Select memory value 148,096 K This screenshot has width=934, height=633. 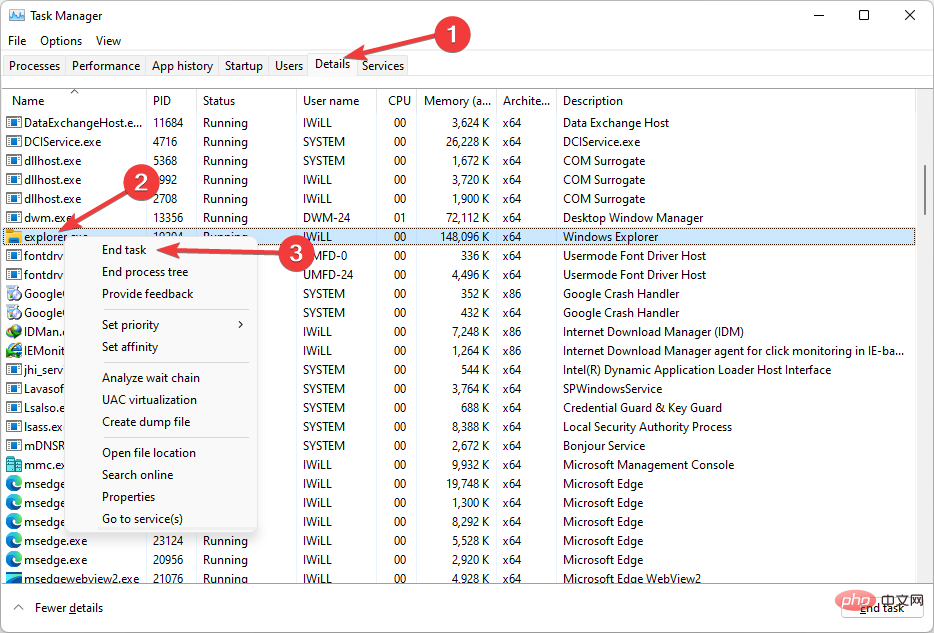[x=464, y=237]
